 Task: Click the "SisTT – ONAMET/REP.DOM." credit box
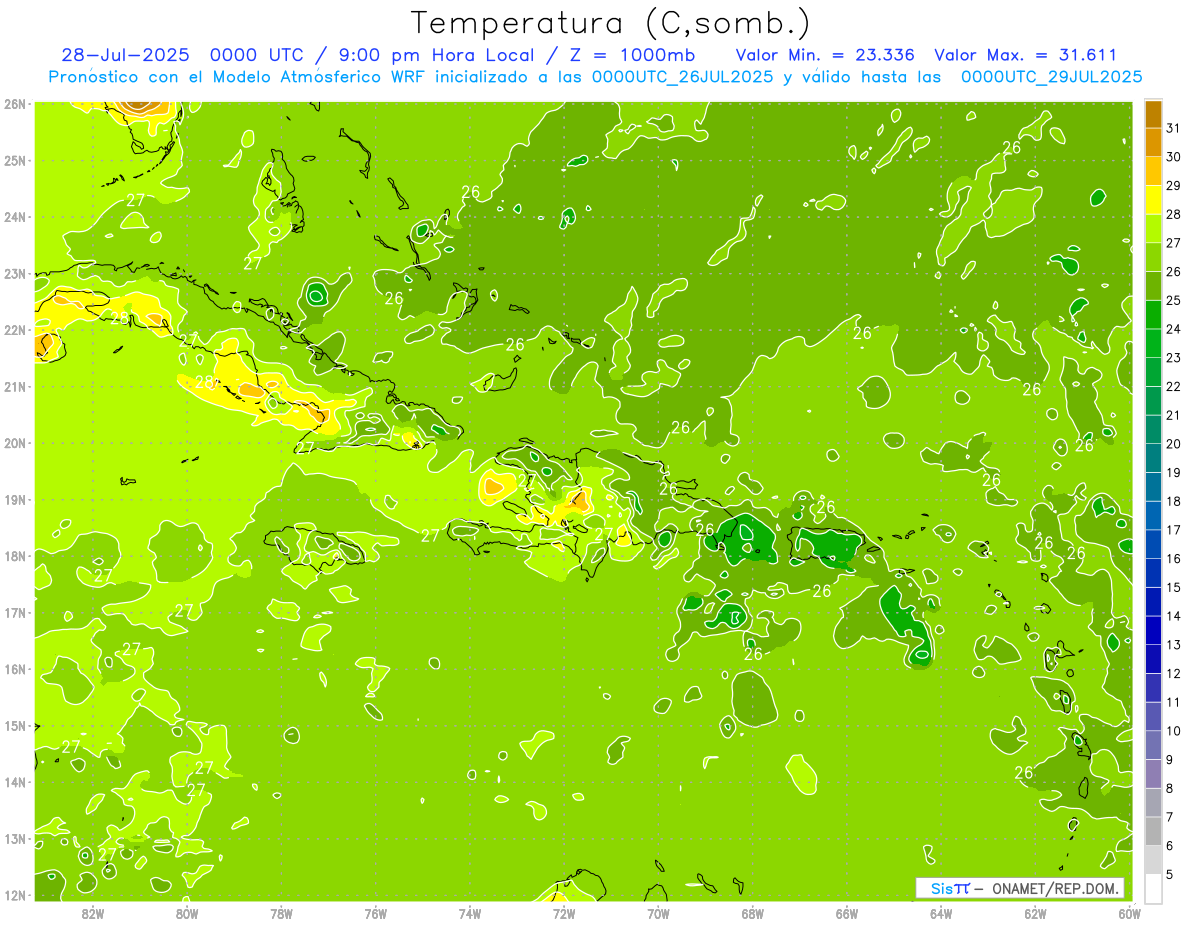click(1020, 888)
